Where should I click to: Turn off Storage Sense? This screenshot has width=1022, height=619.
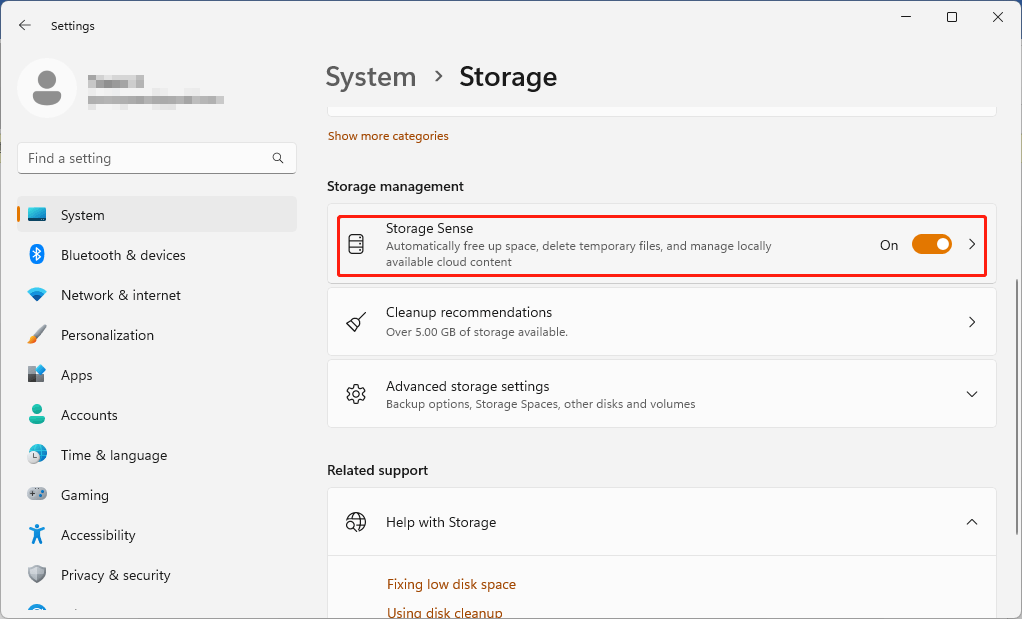click(931, 243)
